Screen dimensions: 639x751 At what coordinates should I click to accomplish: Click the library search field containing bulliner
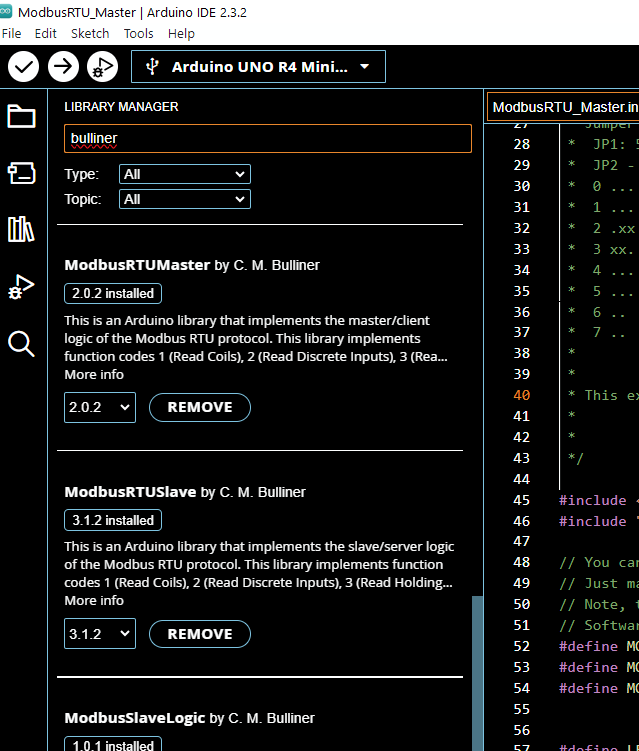point(268,138)
